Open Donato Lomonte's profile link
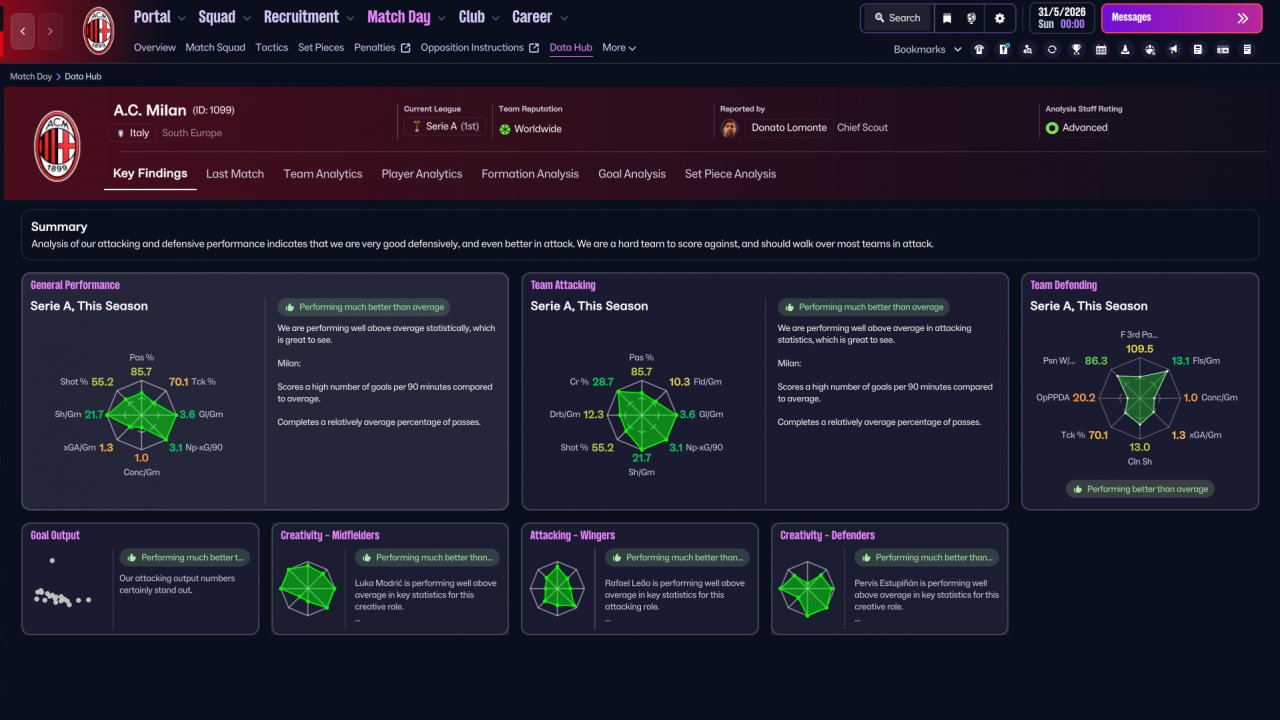 tap(789, 128)
